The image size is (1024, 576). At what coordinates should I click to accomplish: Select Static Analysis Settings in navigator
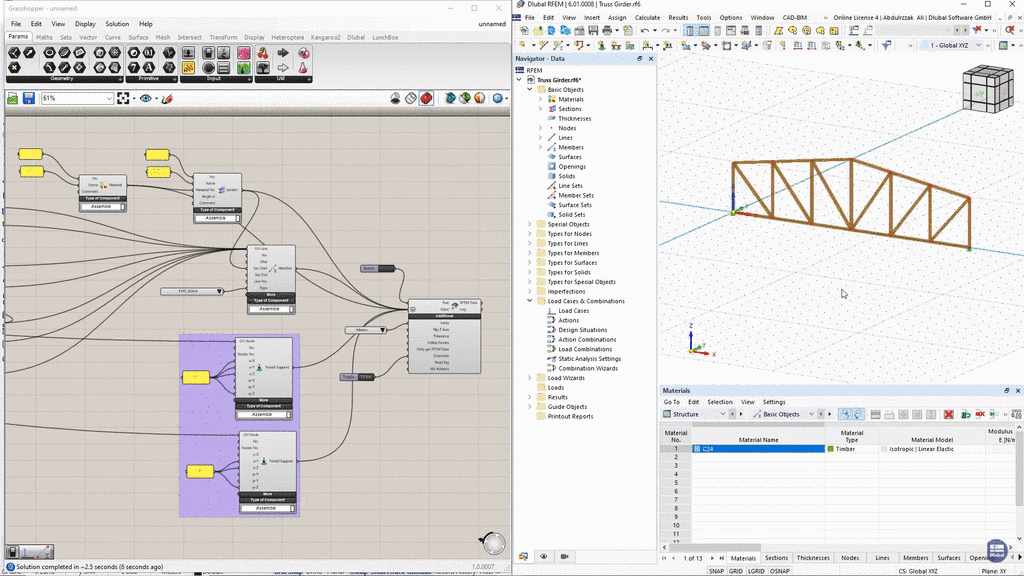tap(589, 359)
